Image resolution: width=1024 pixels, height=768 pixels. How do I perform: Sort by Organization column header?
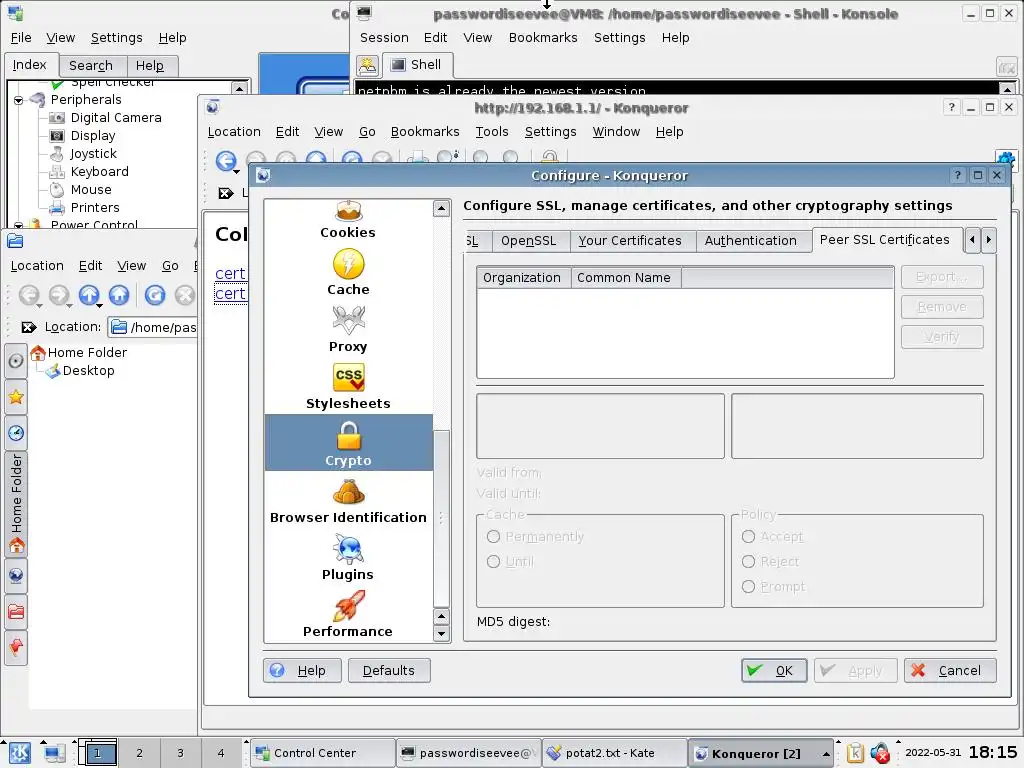click(x=524, y=278)
